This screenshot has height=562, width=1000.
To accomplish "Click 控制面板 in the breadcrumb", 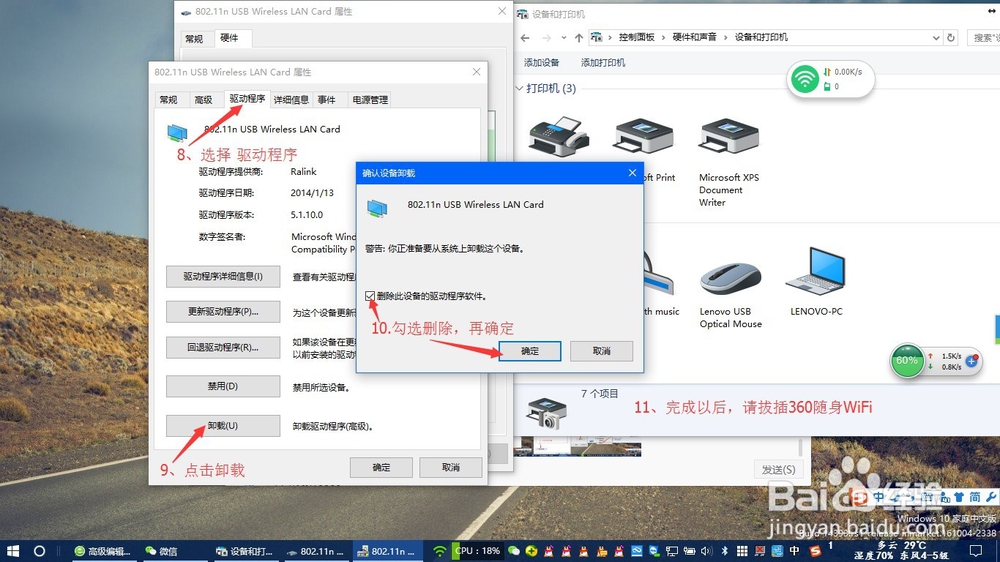I will [x=636, y=38].
